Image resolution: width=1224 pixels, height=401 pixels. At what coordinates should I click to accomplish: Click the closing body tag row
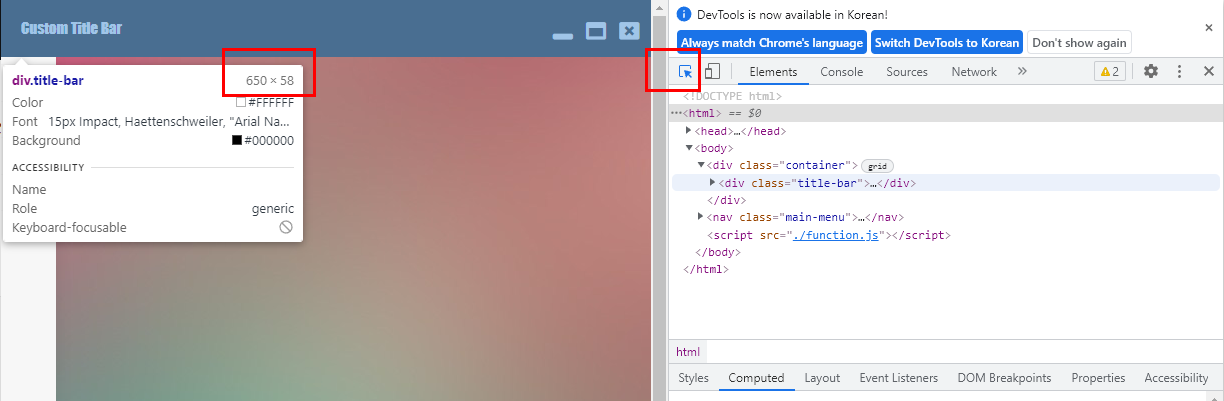[x=946, y=252]
